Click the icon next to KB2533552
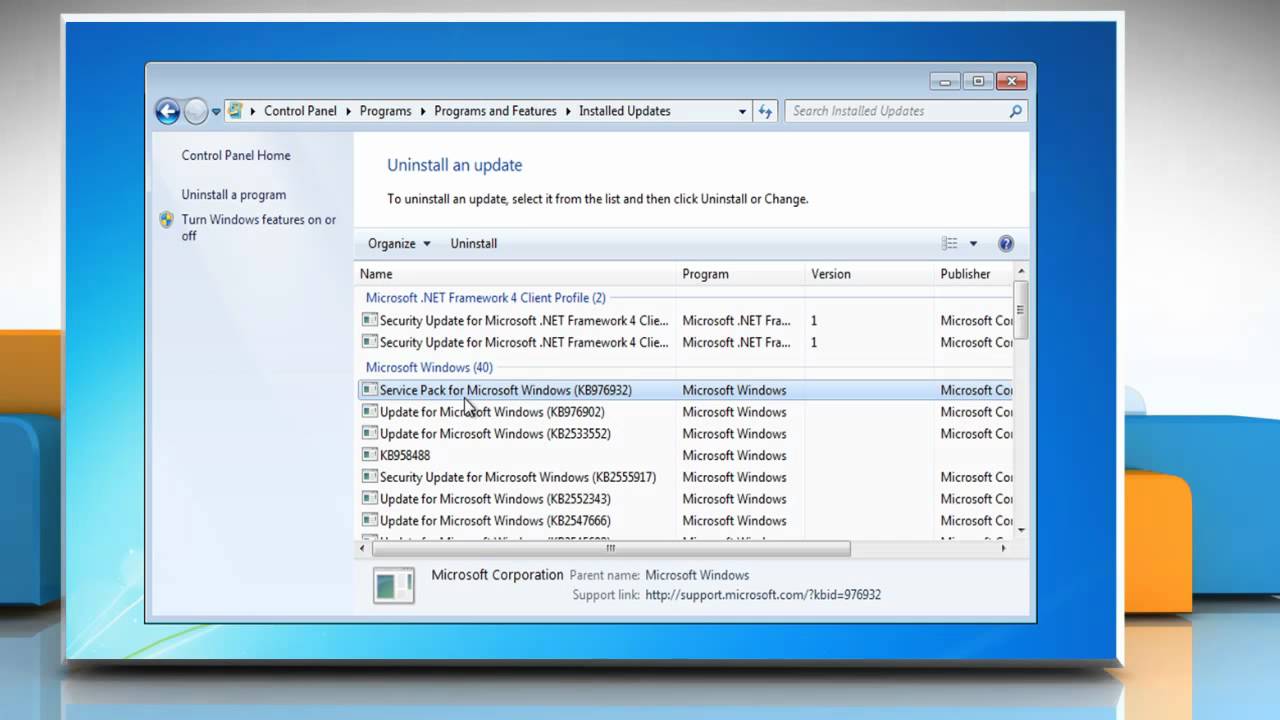The image size is (1280, 720). pos(369,434)
